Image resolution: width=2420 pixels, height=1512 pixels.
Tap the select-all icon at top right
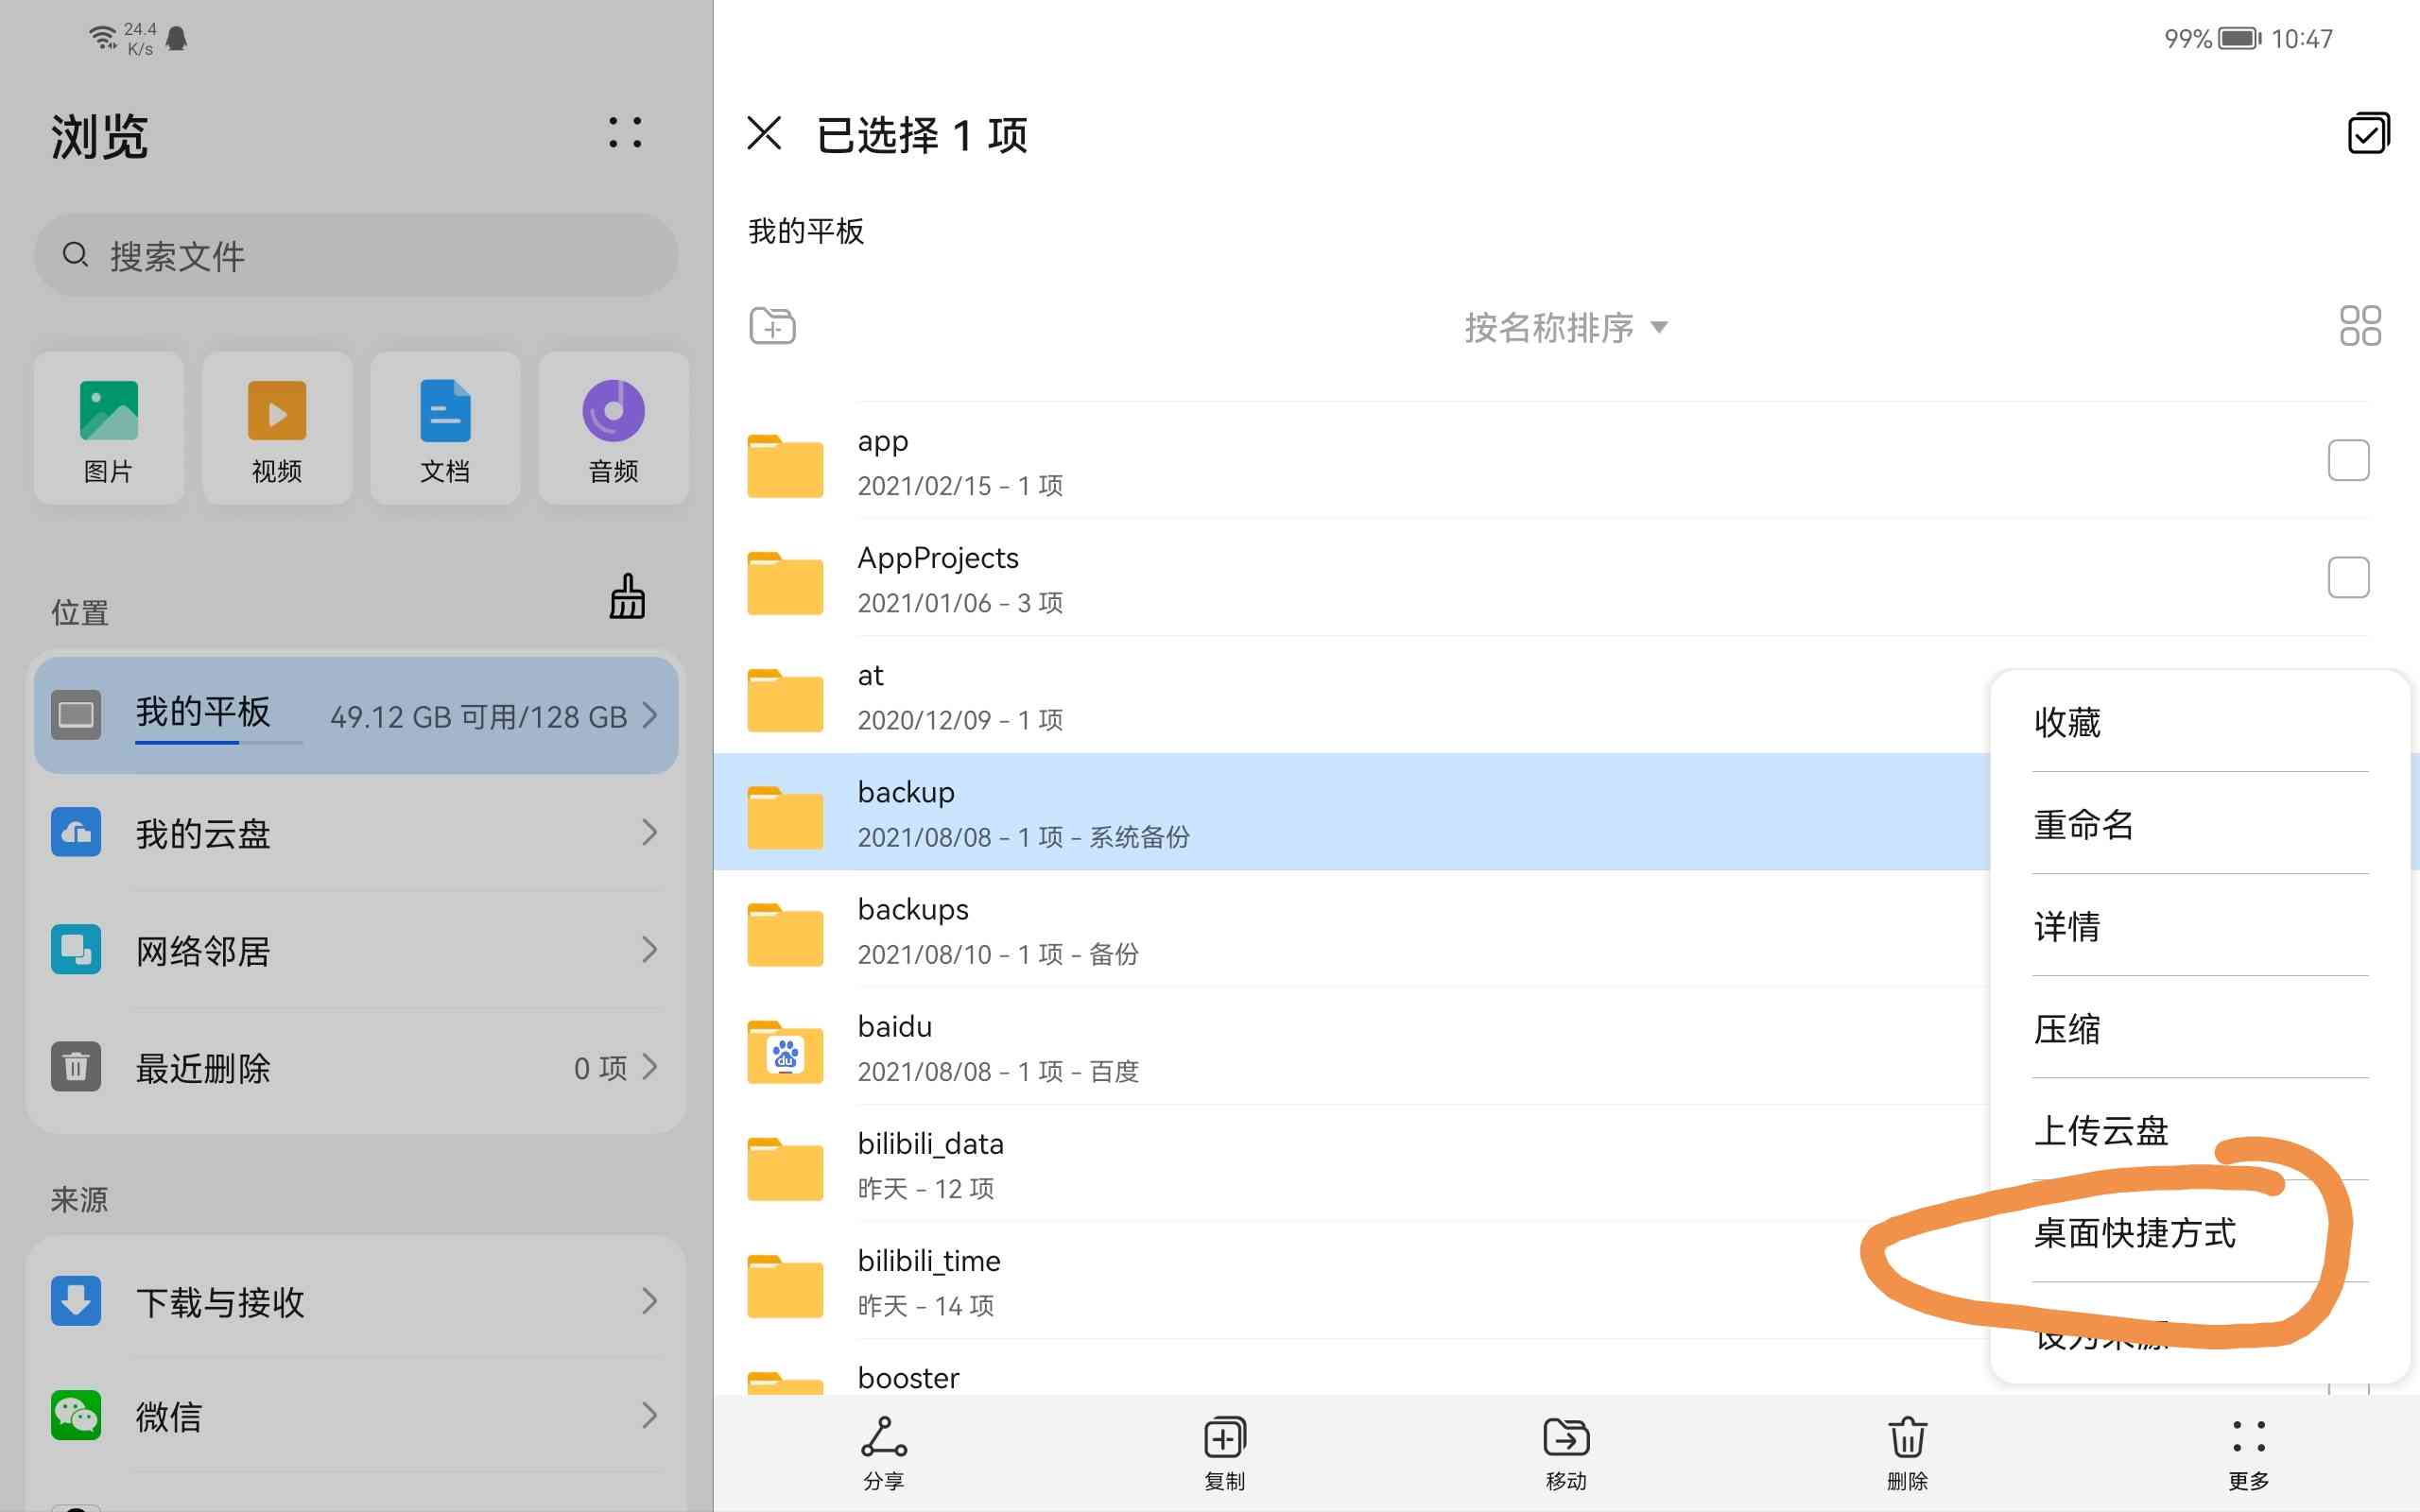[2368, 133]
